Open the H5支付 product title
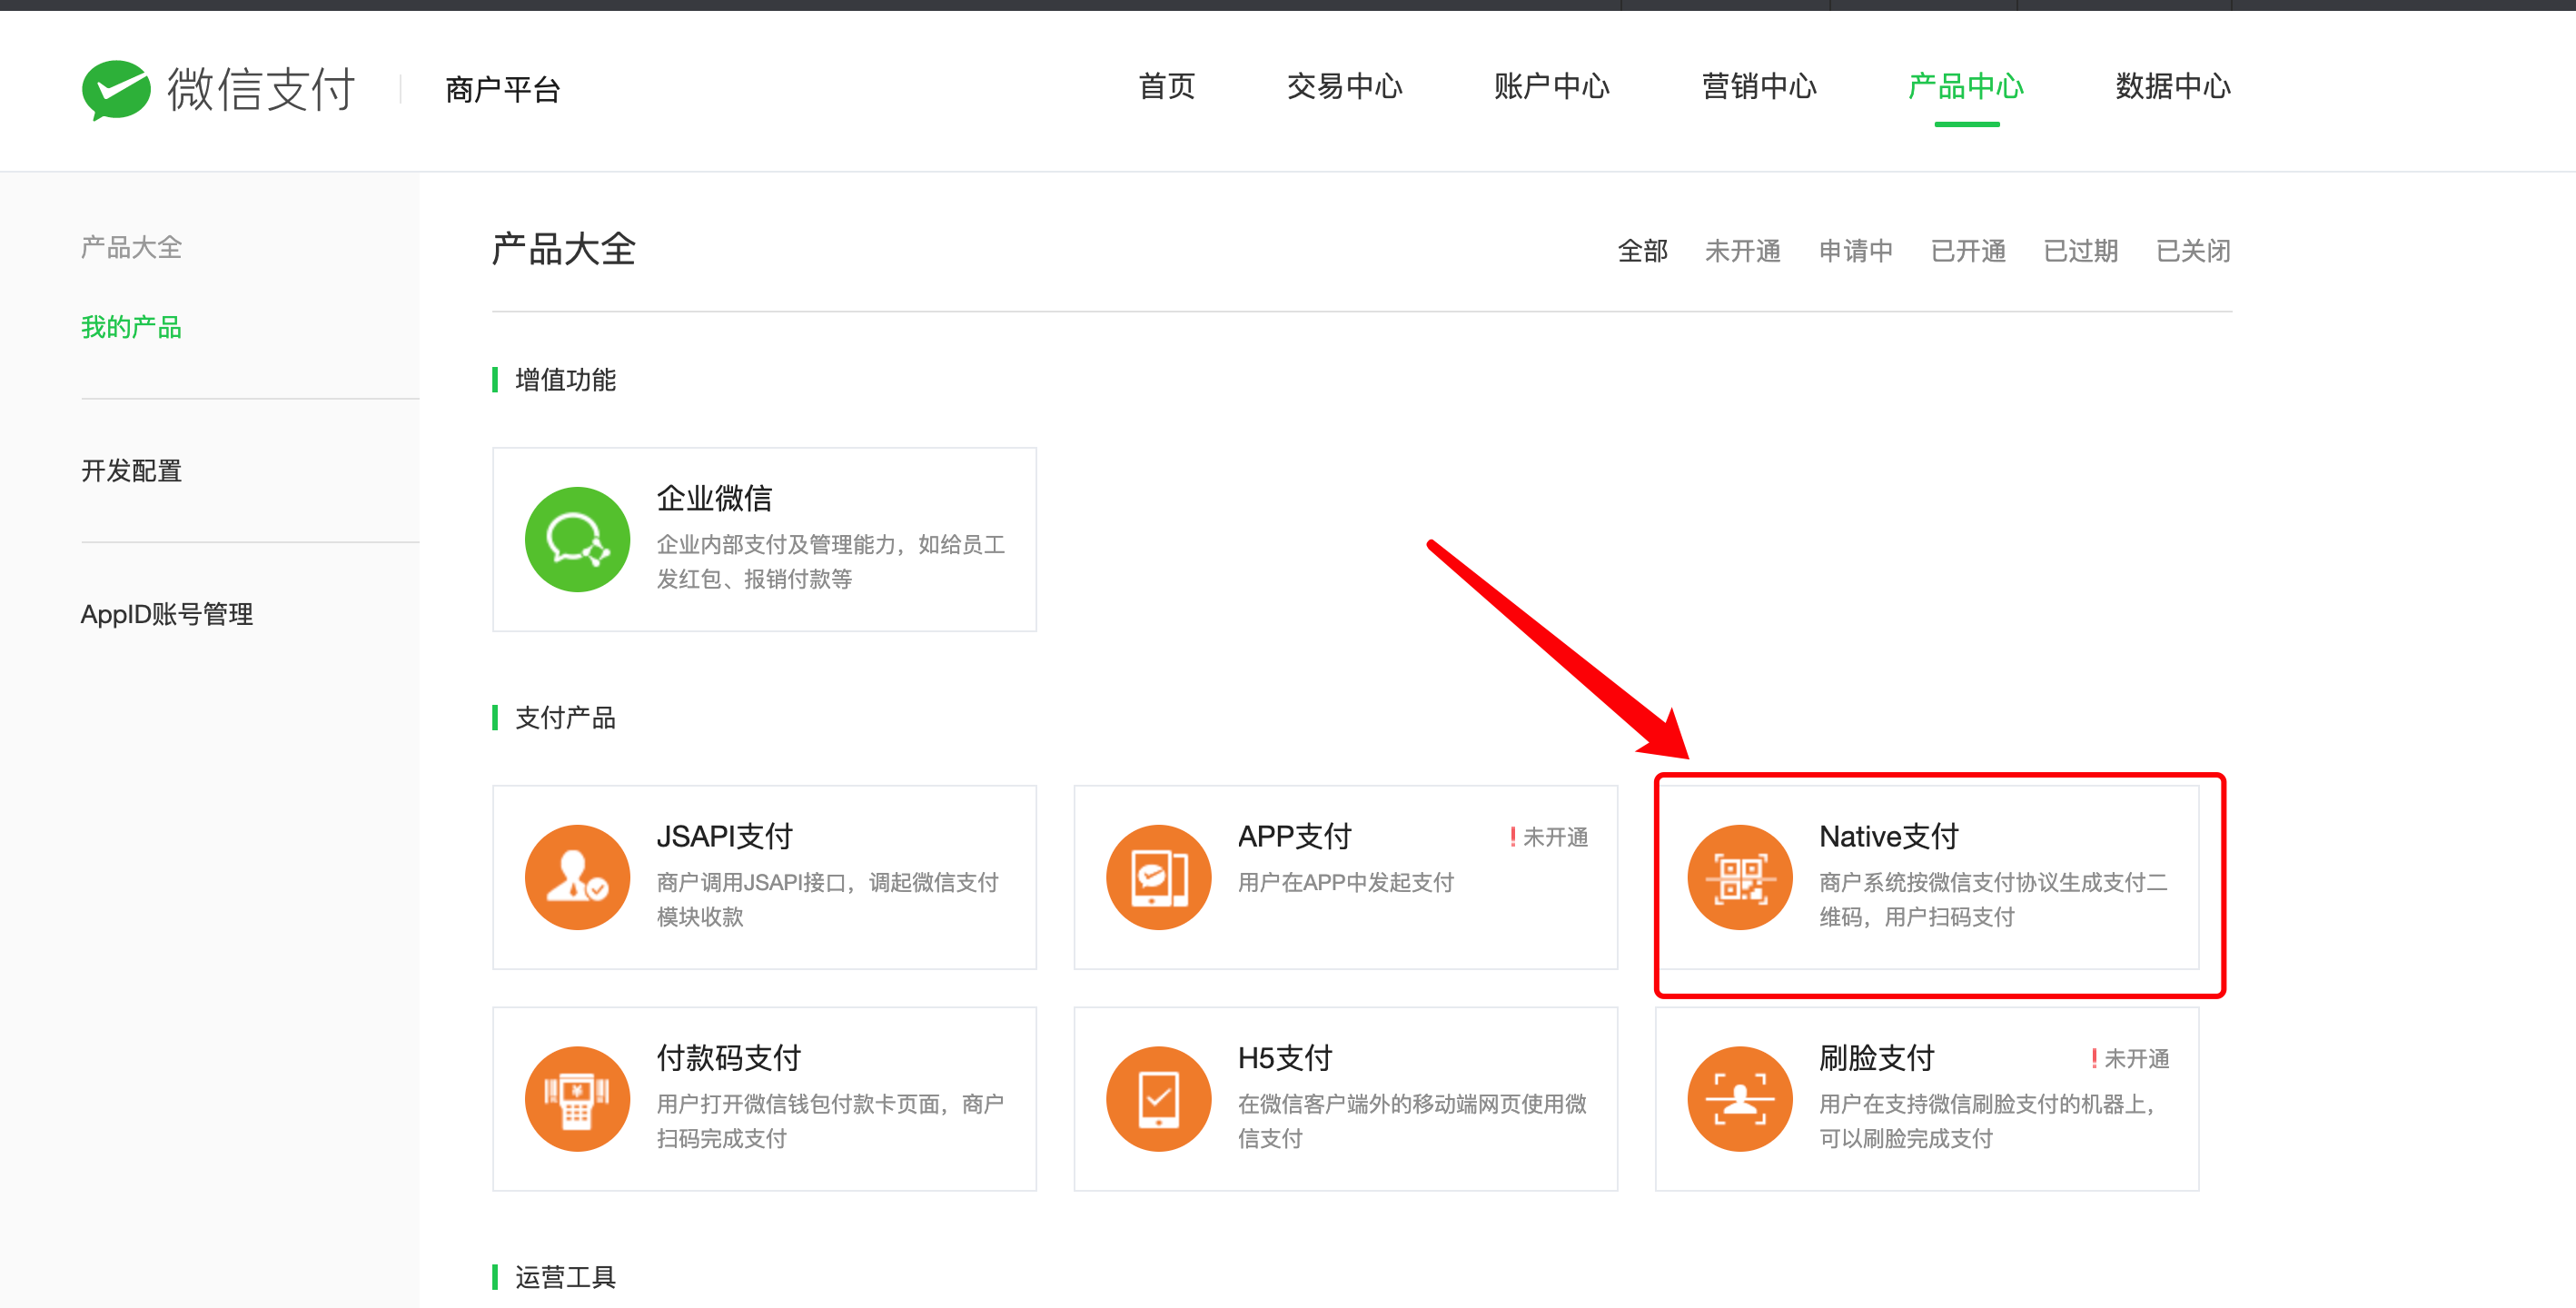 click(1285, 1058)
